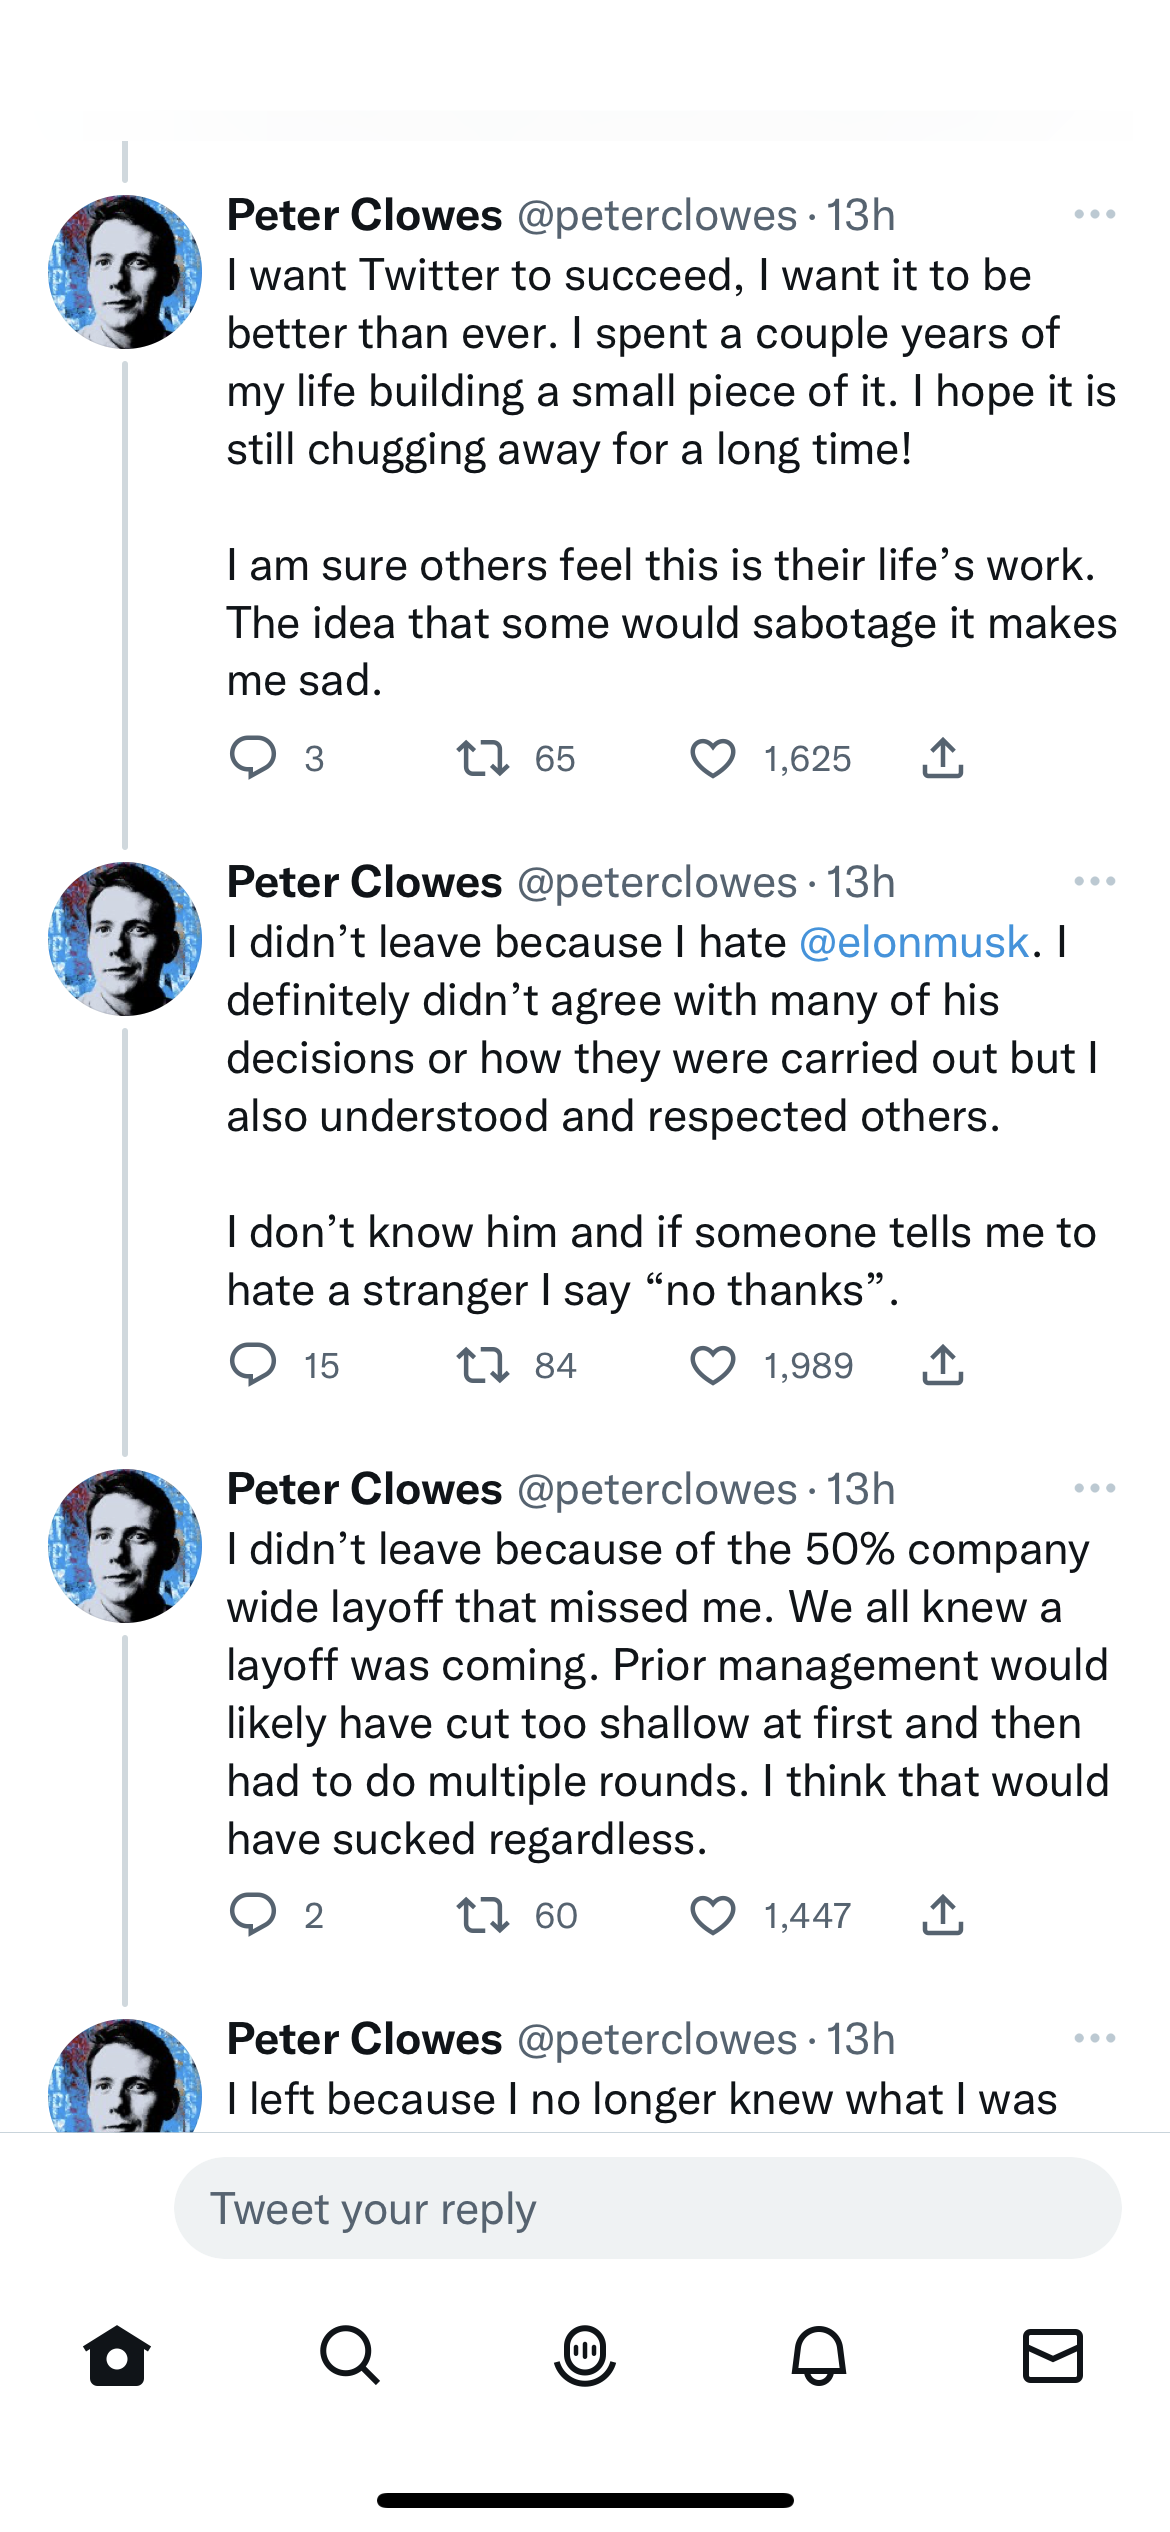The image size is (1170, 2532).
Task: Tap the Tweet your reply field
Action: pos(647,2209)
